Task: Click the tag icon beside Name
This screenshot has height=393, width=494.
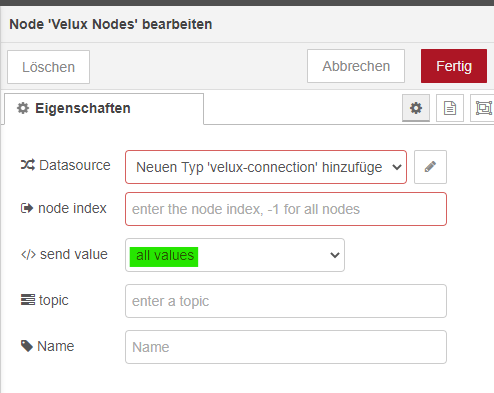Action: click(x=27, y=346)
